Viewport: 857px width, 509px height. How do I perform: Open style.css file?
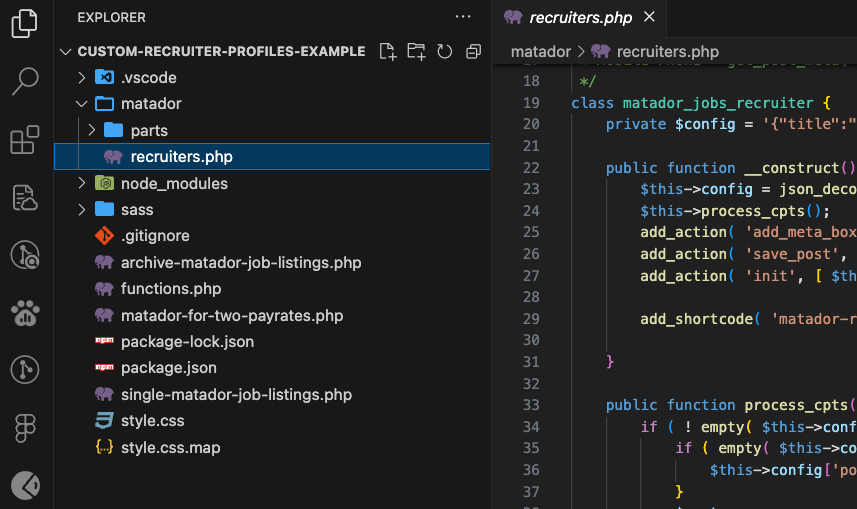pos(152,421)
